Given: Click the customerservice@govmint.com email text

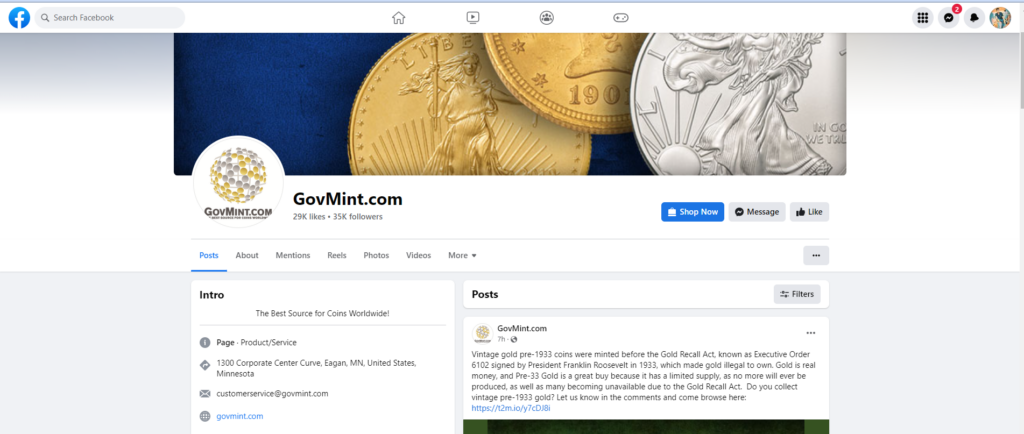Looking at the screenshot, I should pos(272,394).
